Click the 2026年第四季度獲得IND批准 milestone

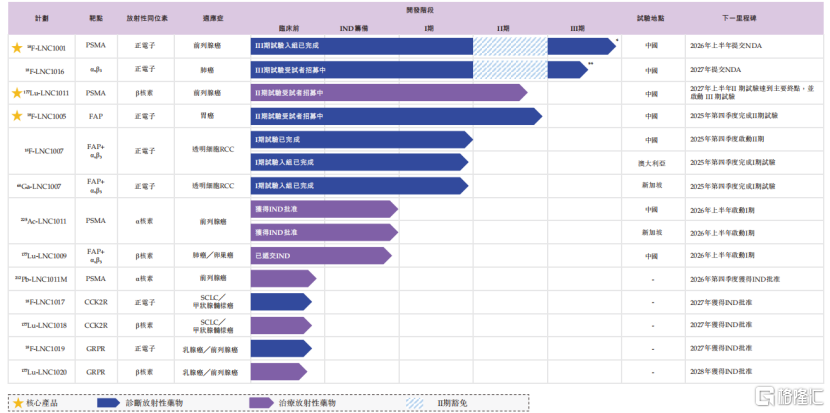tap(735, 279)
